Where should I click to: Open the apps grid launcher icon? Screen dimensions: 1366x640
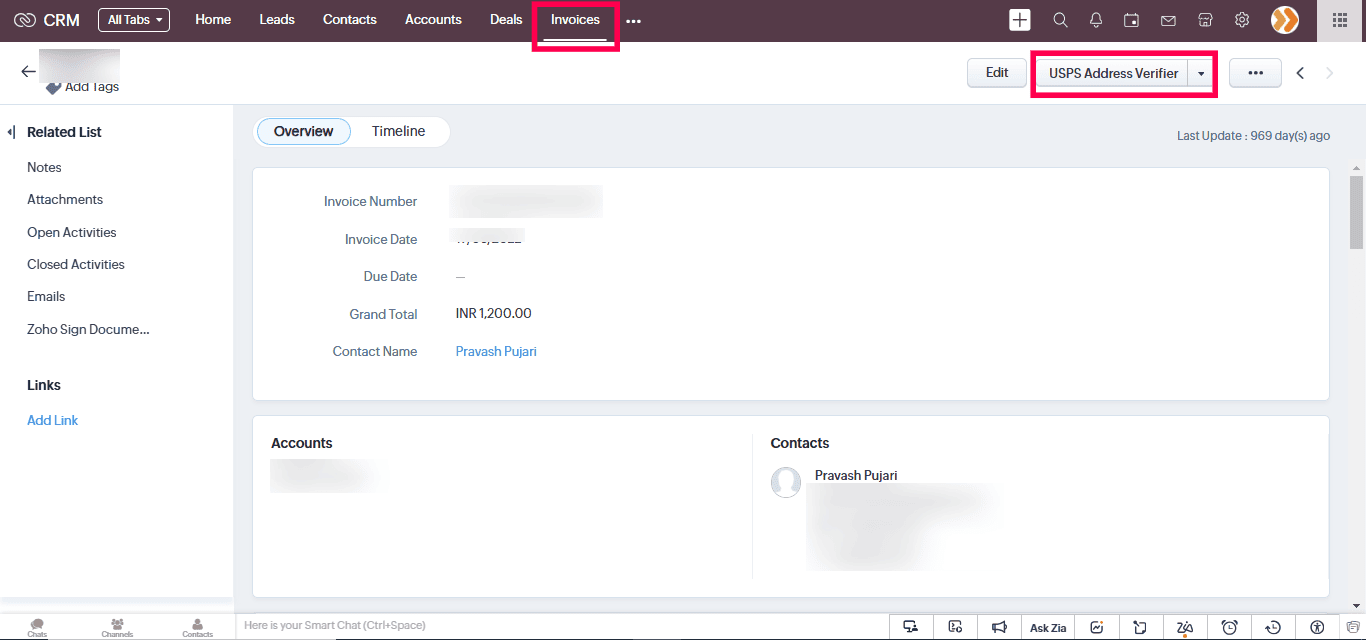point(1340,20)
